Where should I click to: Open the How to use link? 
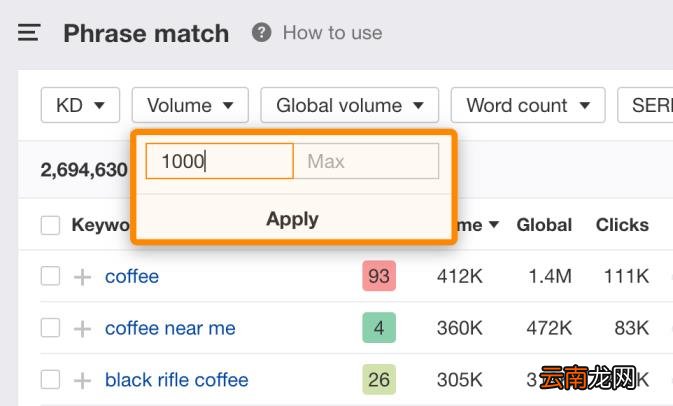(x=332, y=33)
